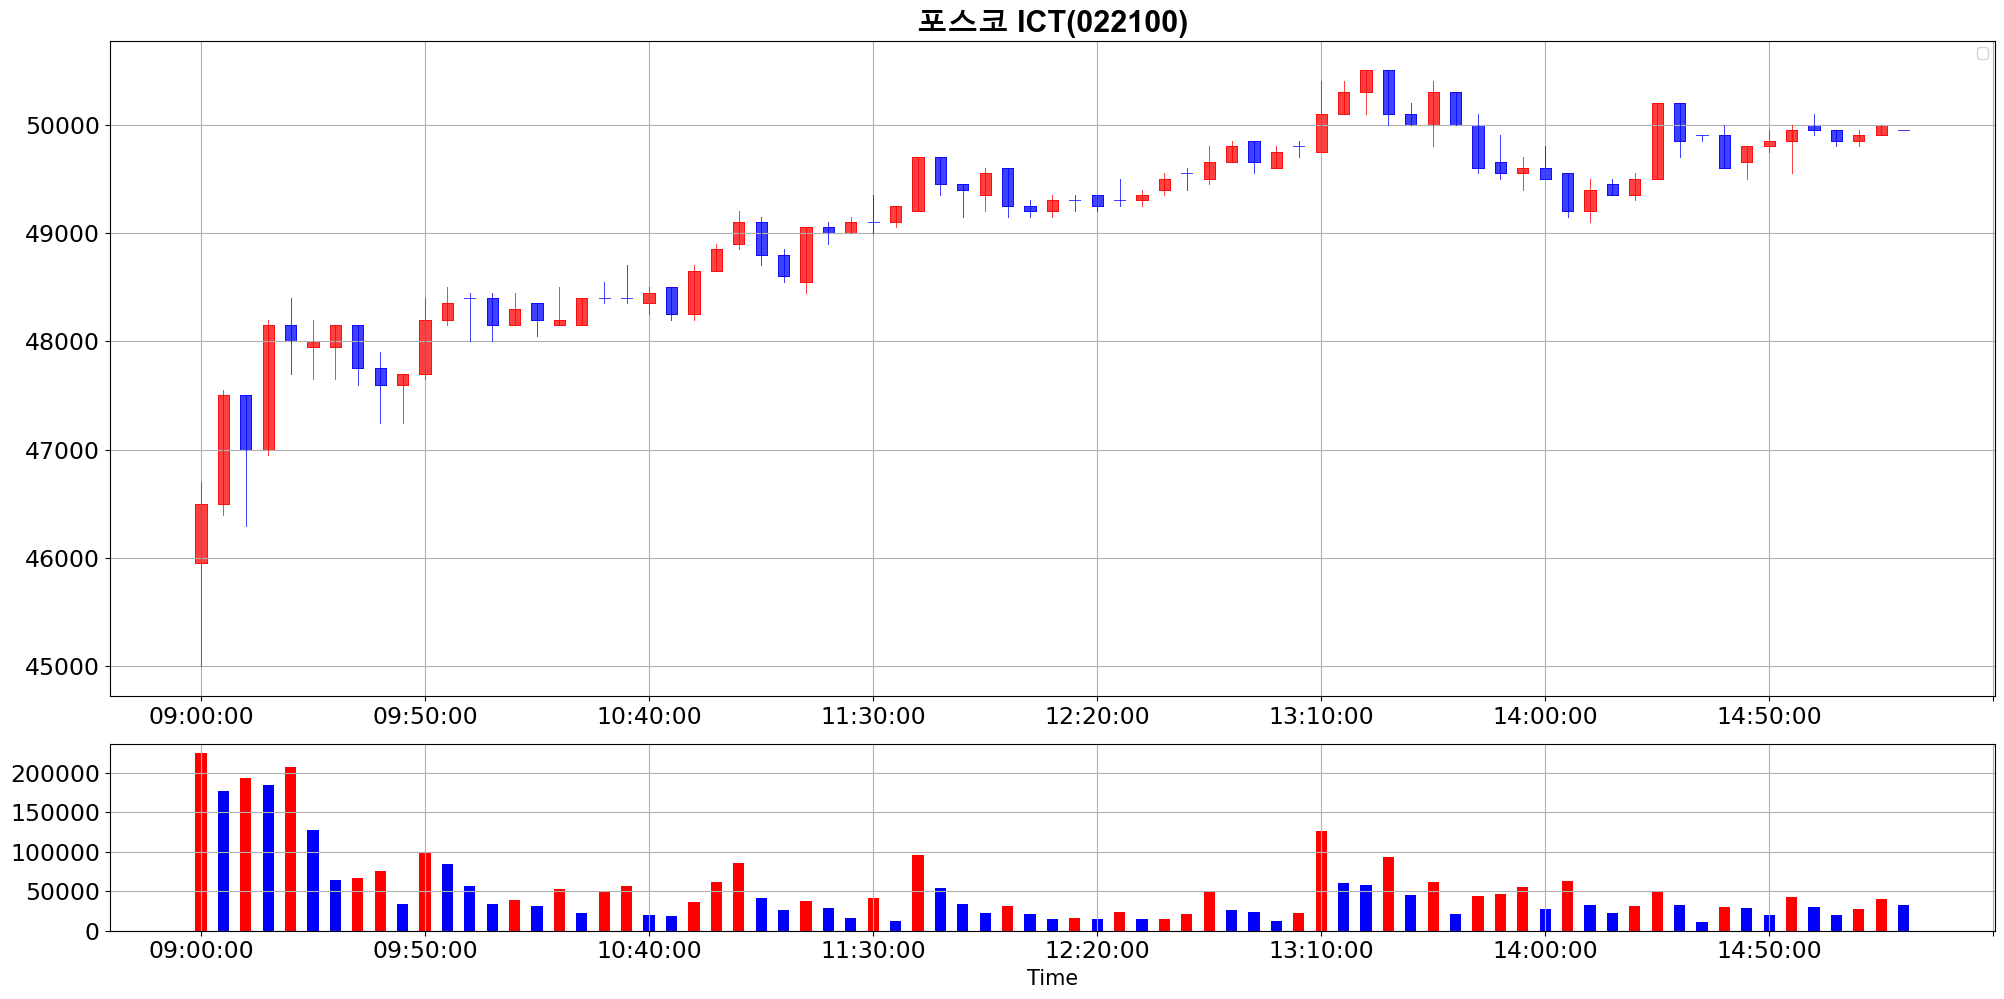The width and height of the screenshot is (2004, 999).
Task: Click the 10:40:00 label under price chart
Action: (649, 717)
